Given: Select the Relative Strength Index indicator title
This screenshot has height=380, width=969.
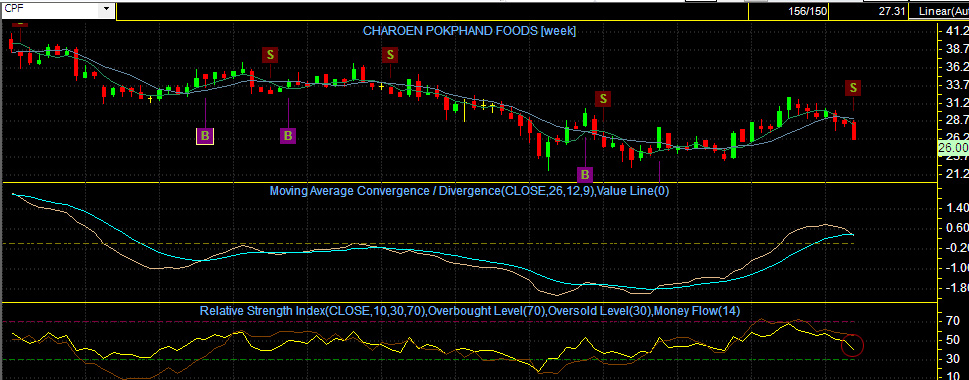Looking at the screenshot, I should click(469, 311).
